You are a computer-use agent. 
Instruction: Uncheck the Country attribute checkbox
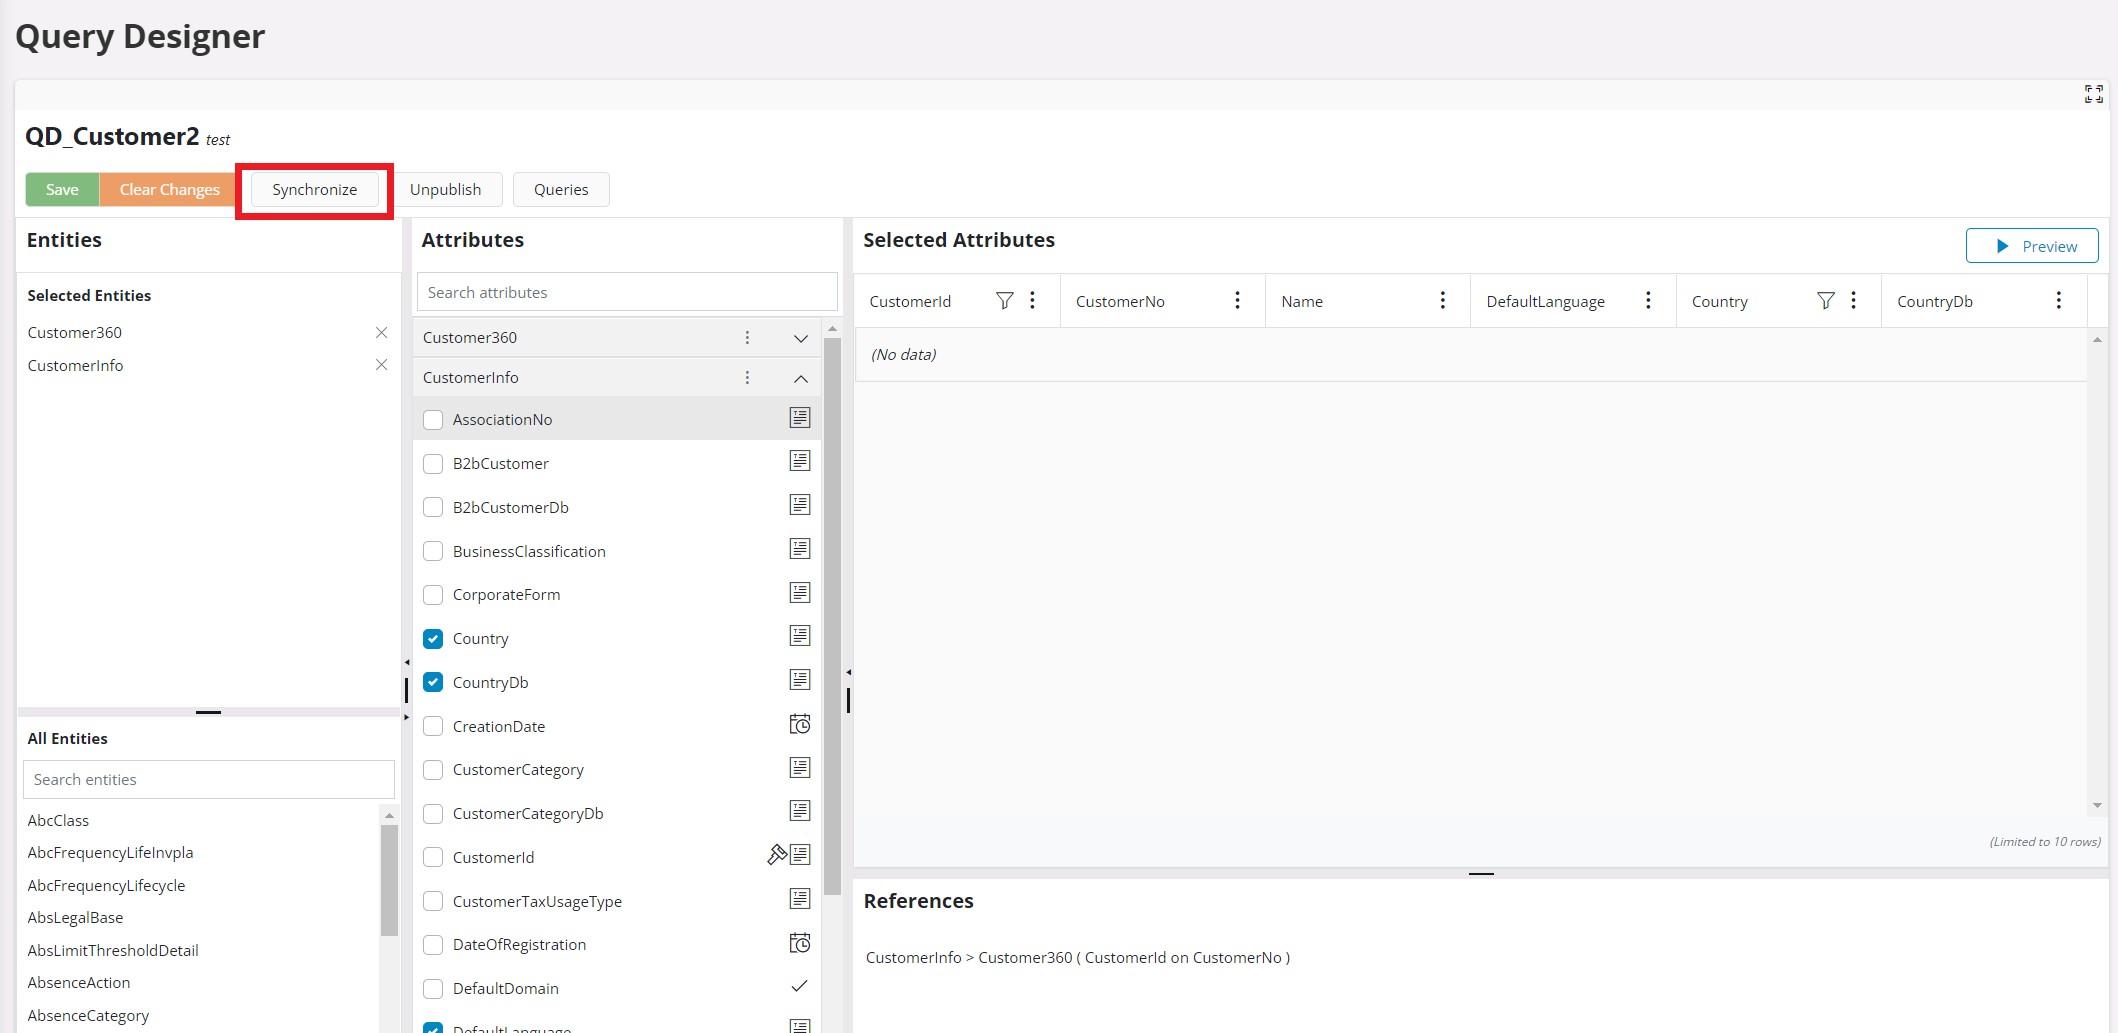click(x=433, y=638)
